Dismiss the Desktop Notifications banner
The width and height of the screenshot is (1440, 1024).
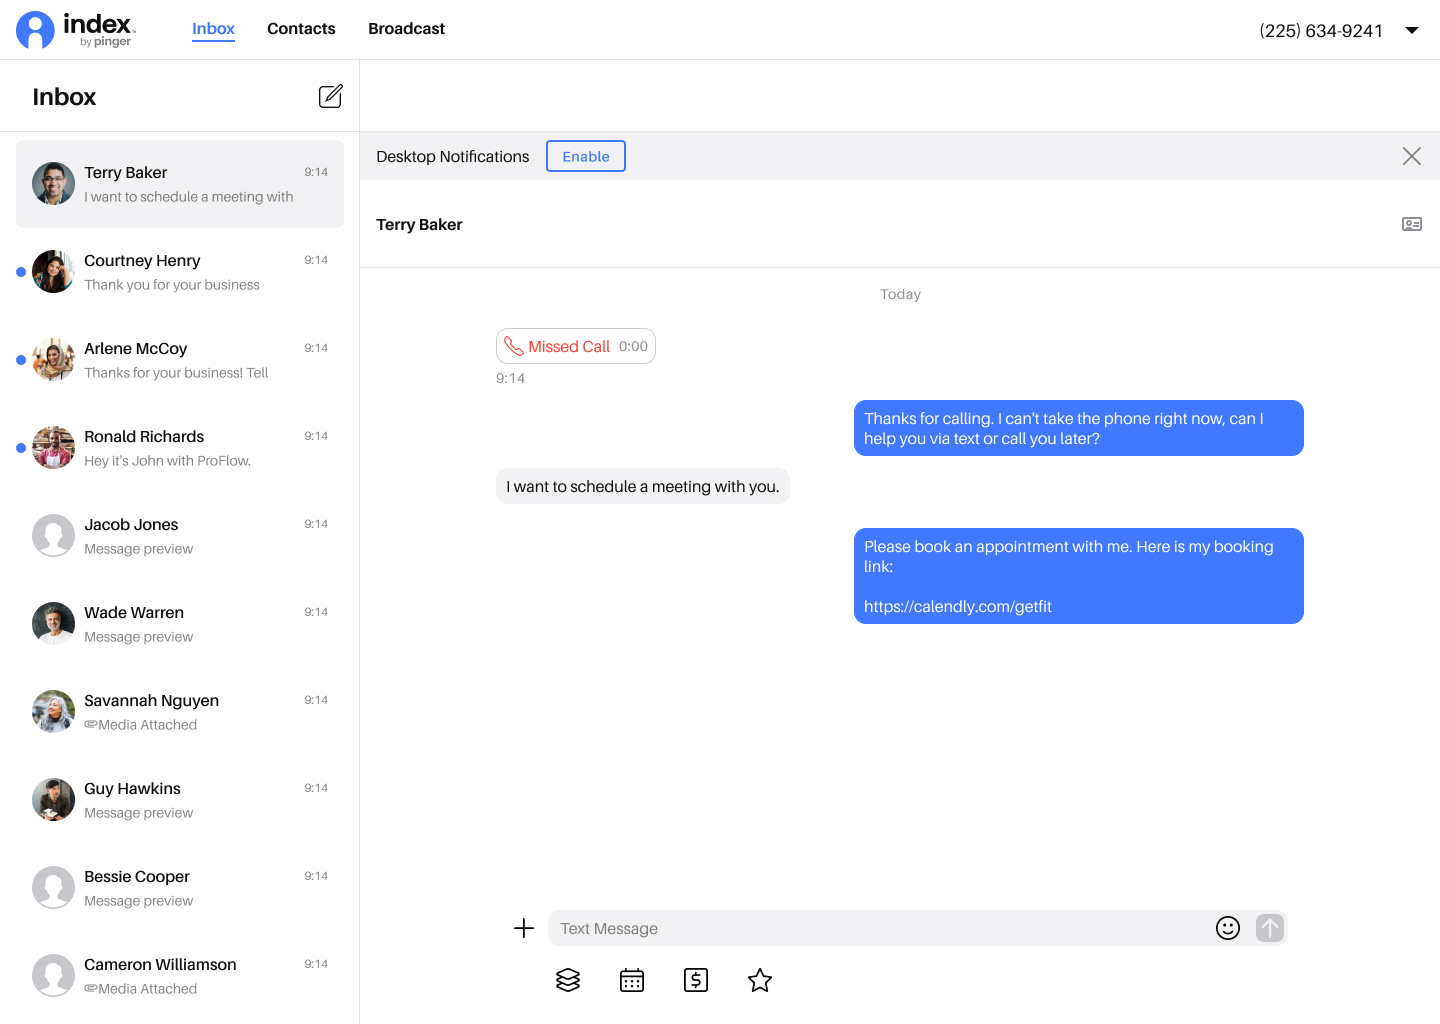click(1412, 156)
